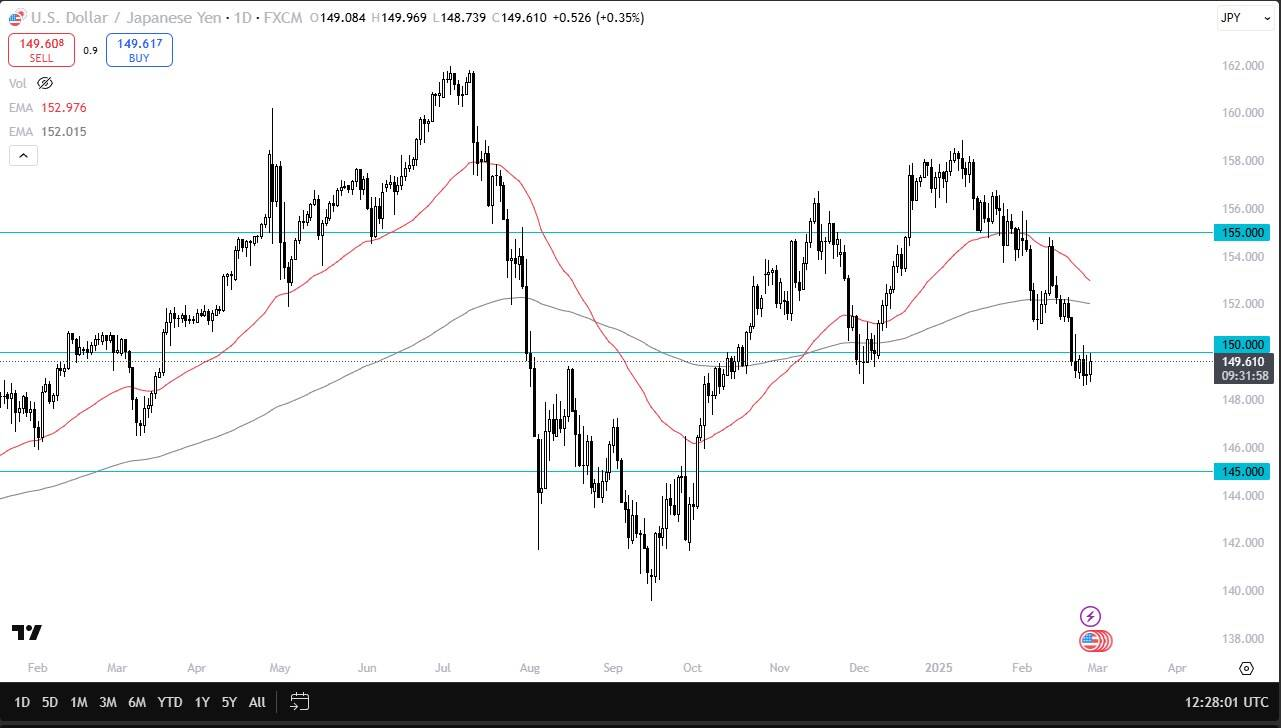Click the SELL 149.608 button
1281x728 pixels.
(41, 50)
